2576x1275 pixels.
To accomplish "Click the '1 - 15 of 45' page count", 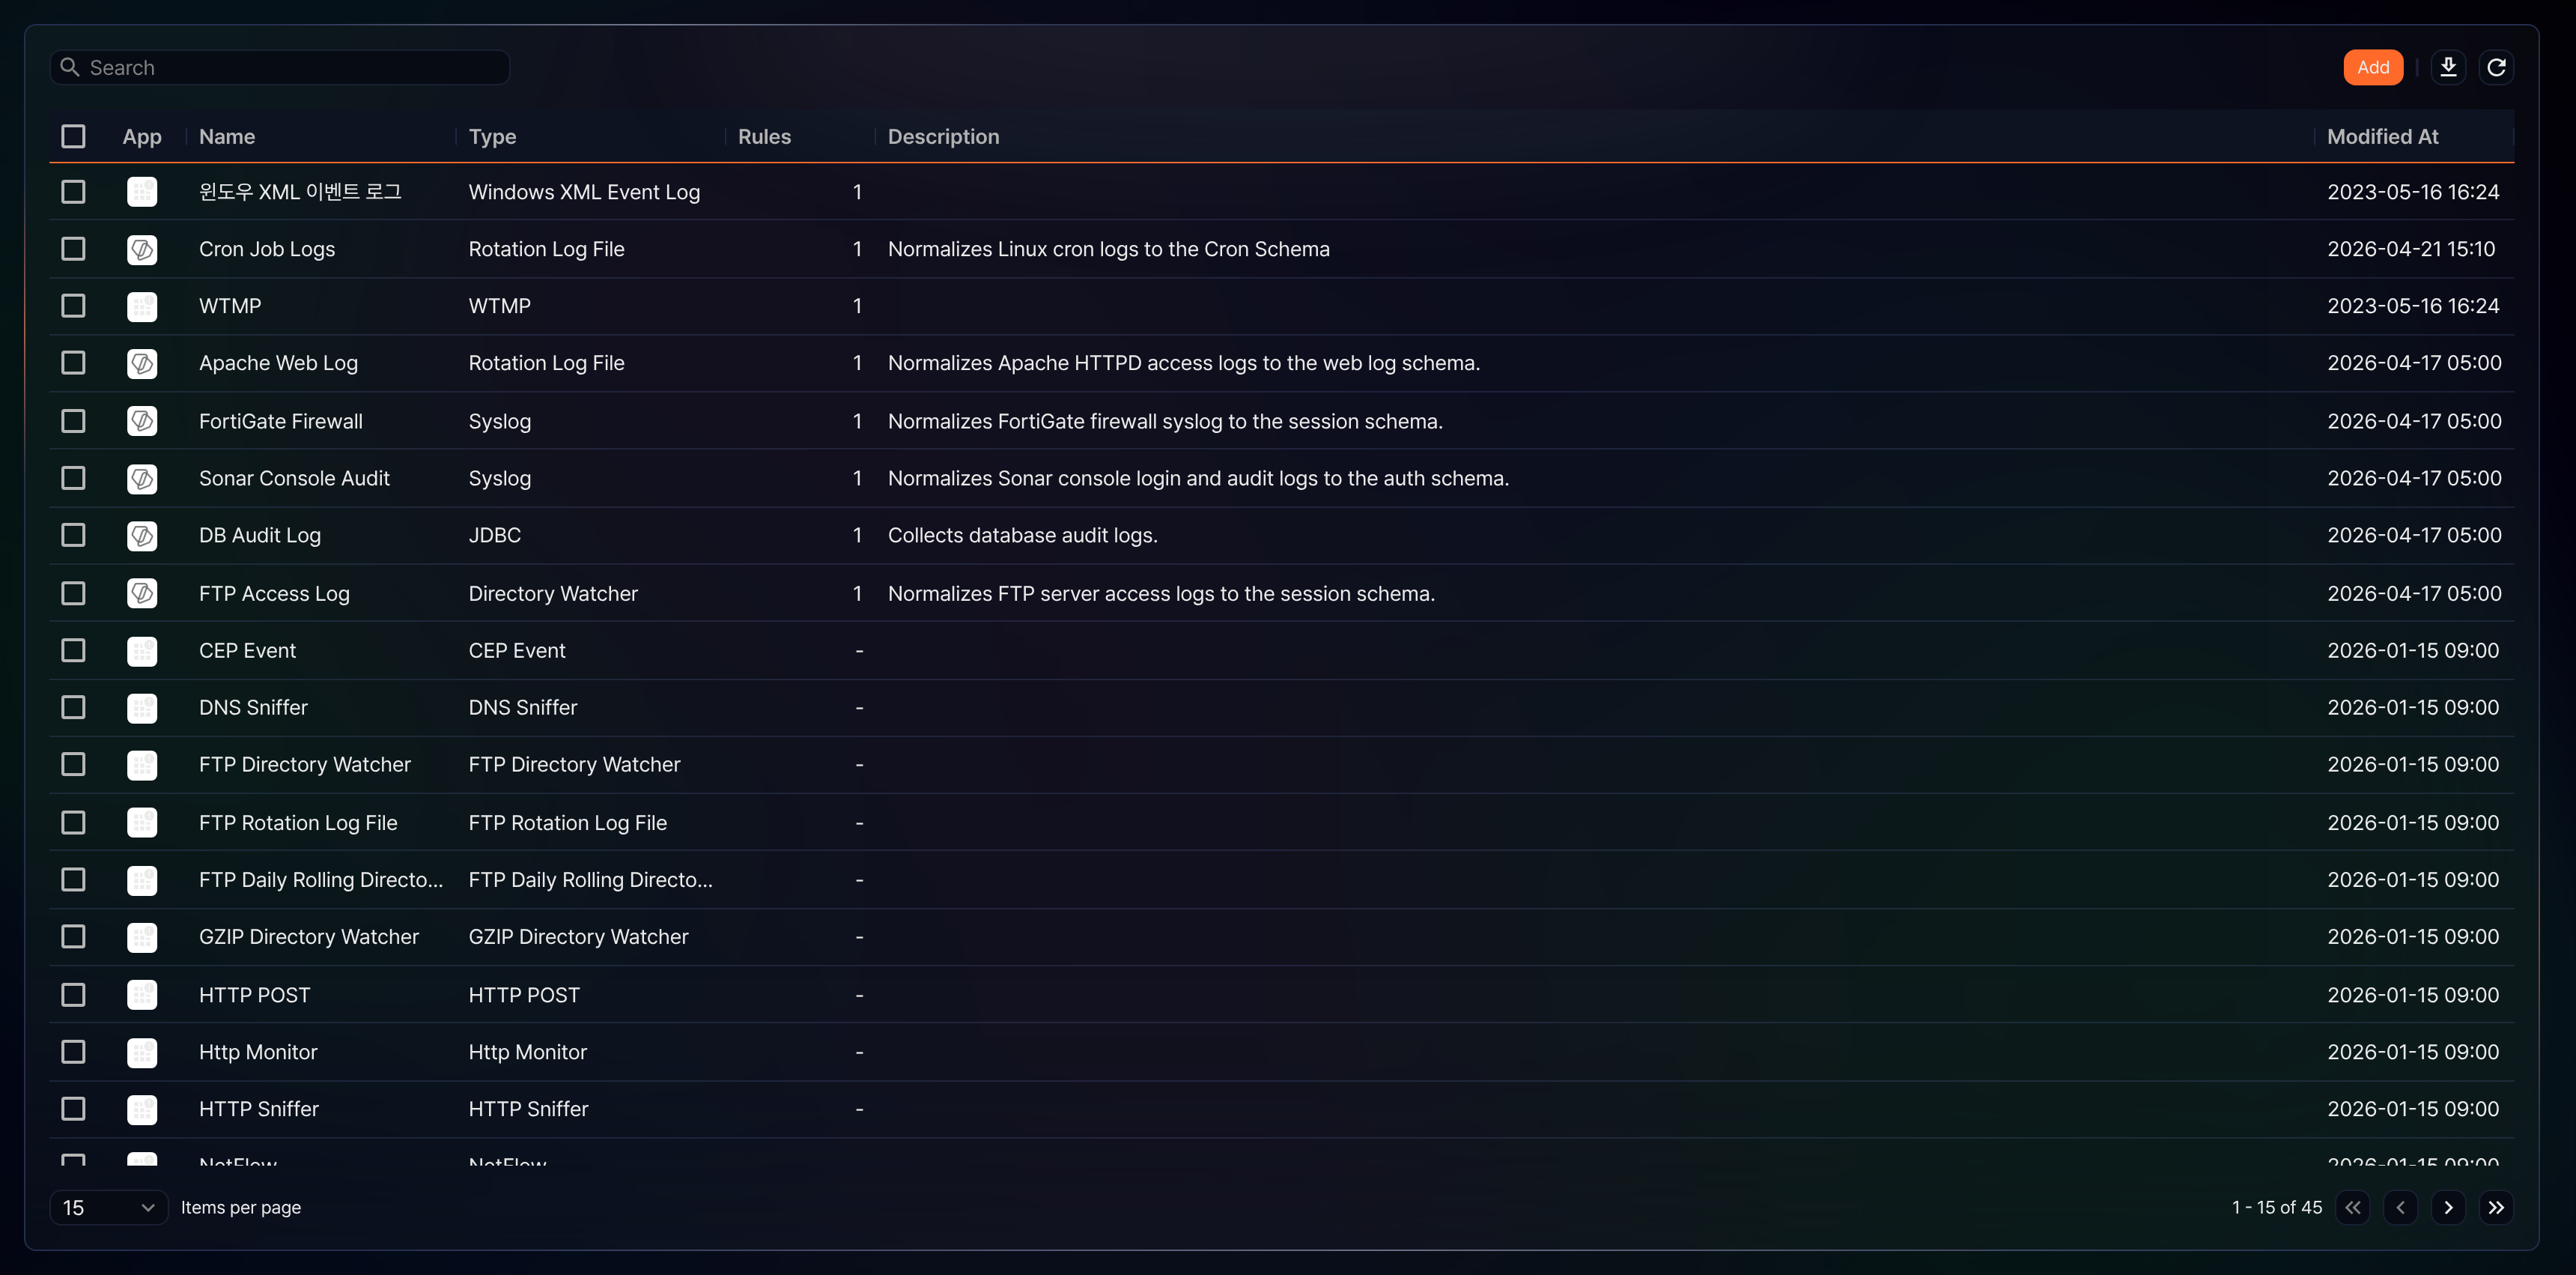I will pos(2276,1207).
